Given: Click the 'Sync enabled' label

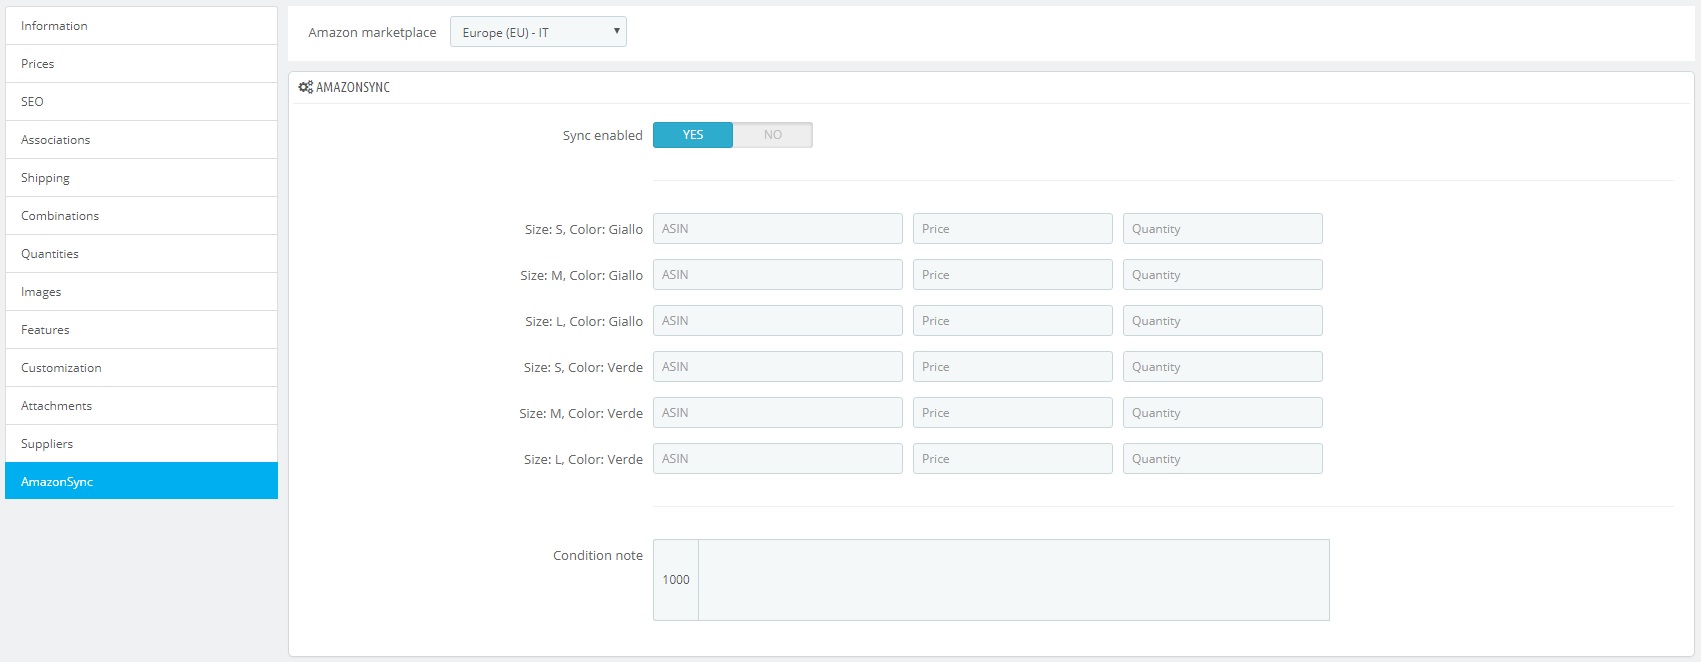Looking at the screenshot, I should click(603, 136).
